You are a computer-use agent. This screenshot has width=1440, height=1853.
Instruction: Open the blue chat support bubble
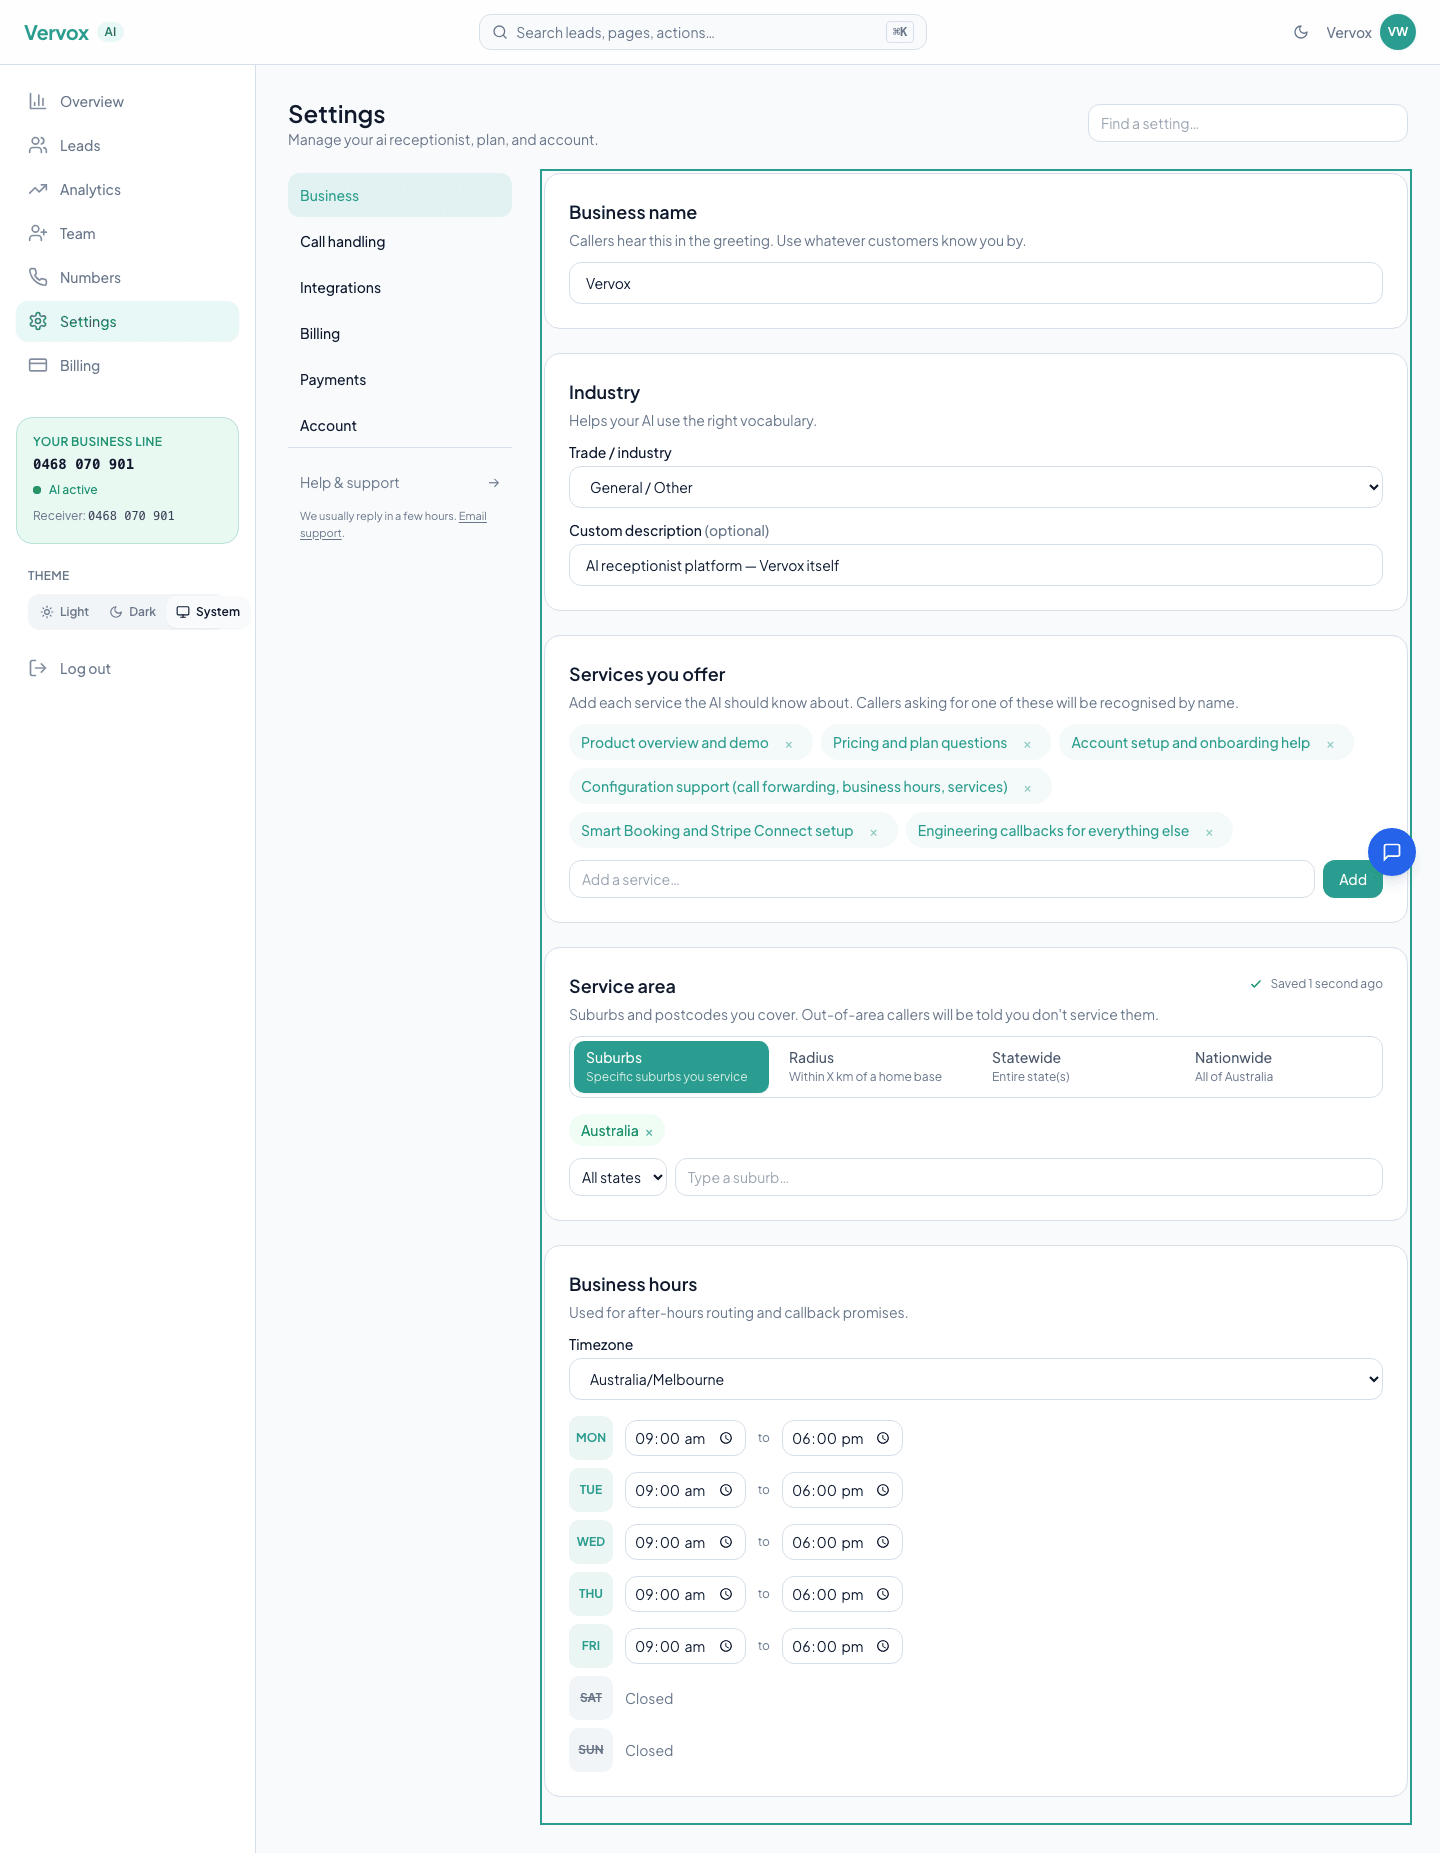click(x=1391, y=852)
